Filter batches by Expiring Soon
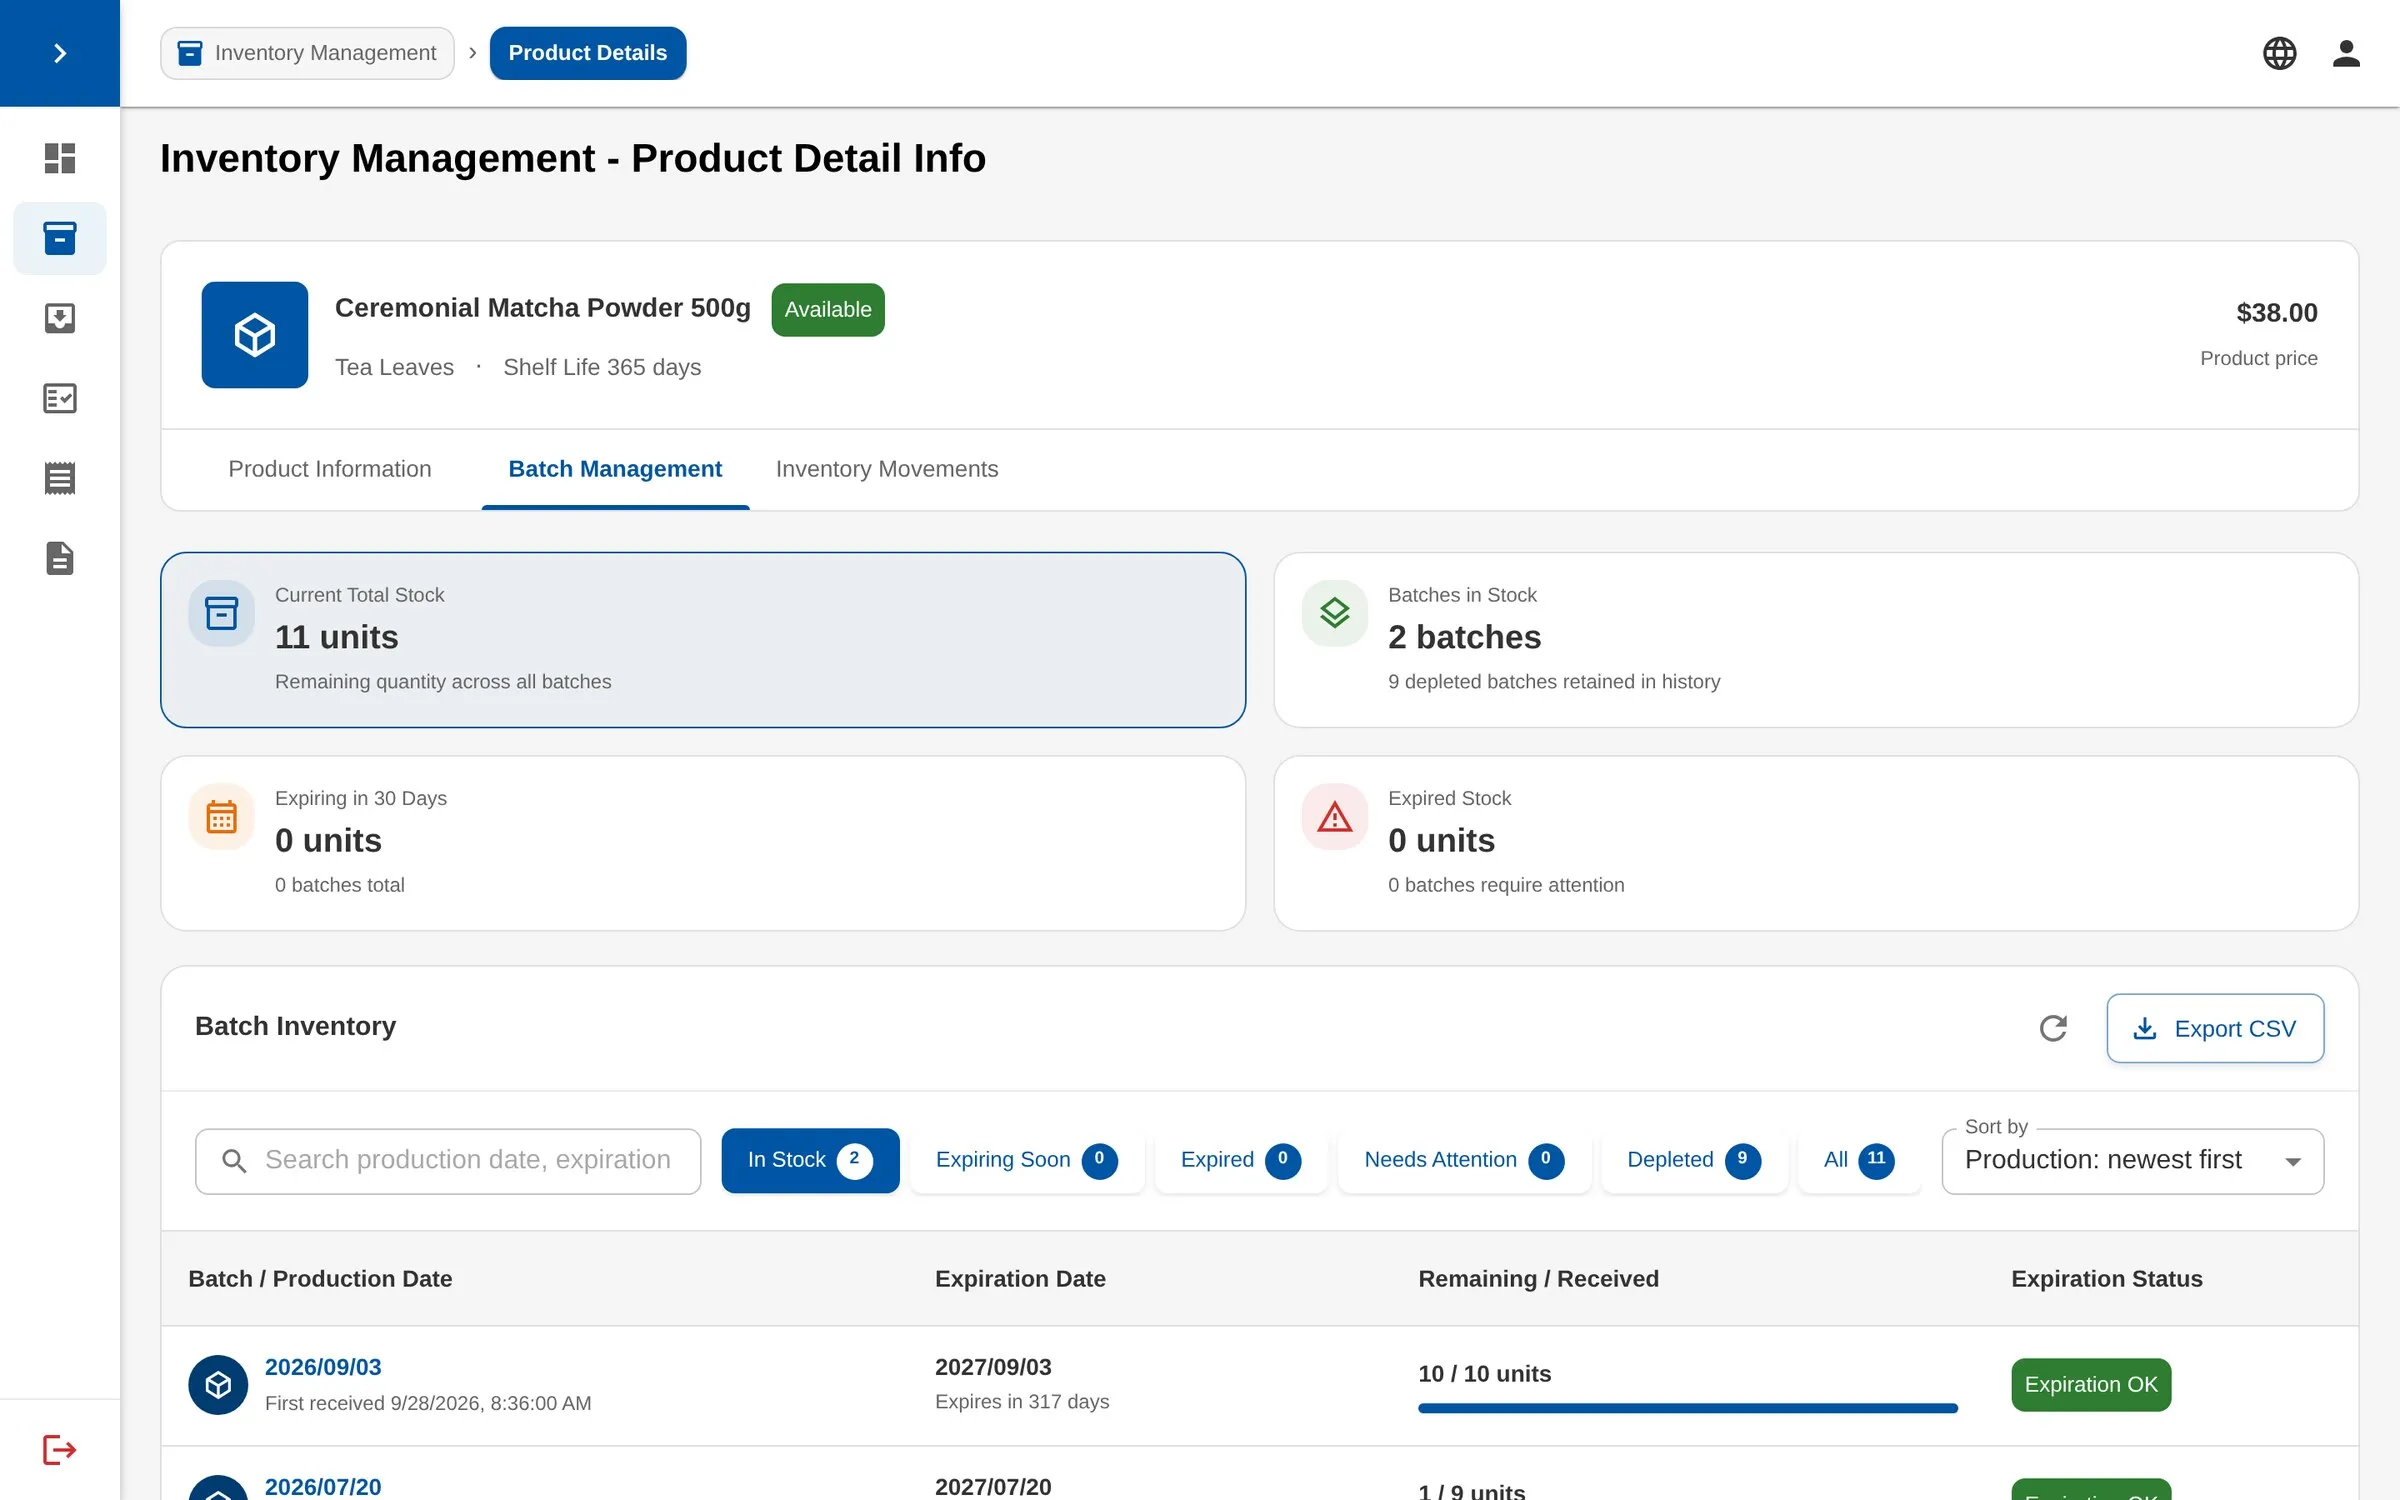This screenshot has width=2400, height=1500. pyautogui.click(x=1026, y=1160)
